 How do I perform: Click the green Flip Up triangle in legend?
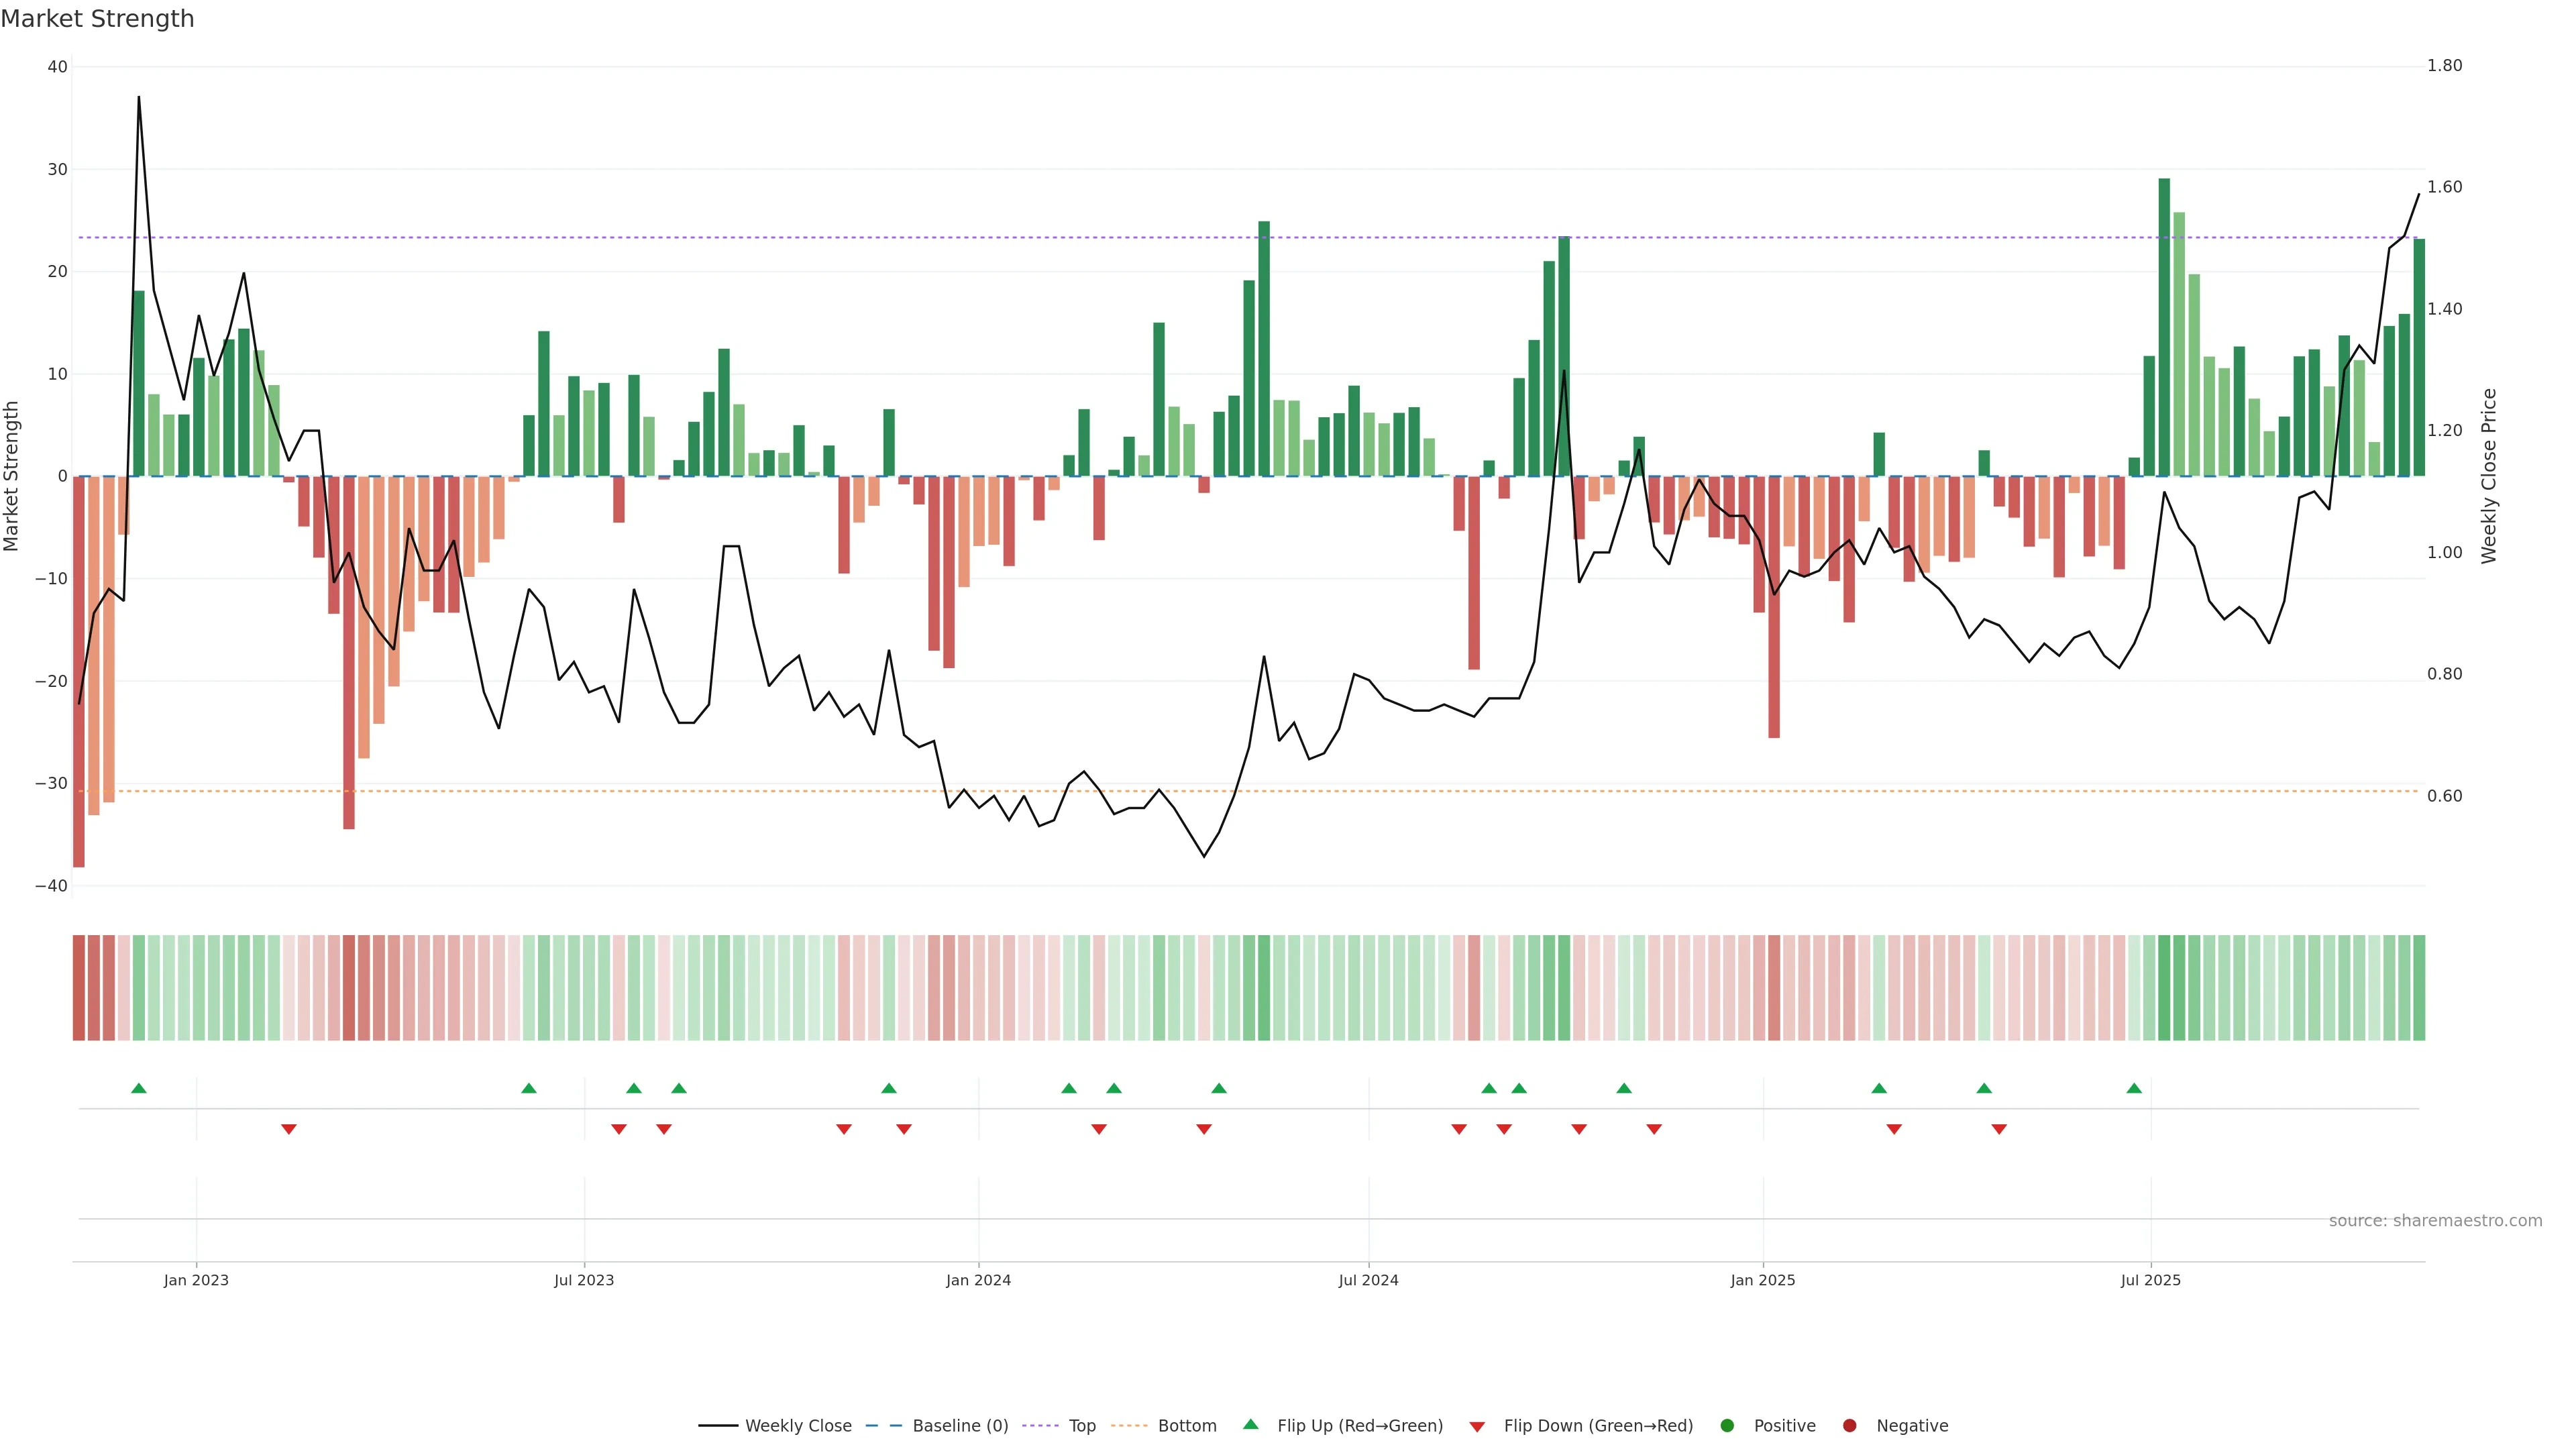point(1250,1424)
